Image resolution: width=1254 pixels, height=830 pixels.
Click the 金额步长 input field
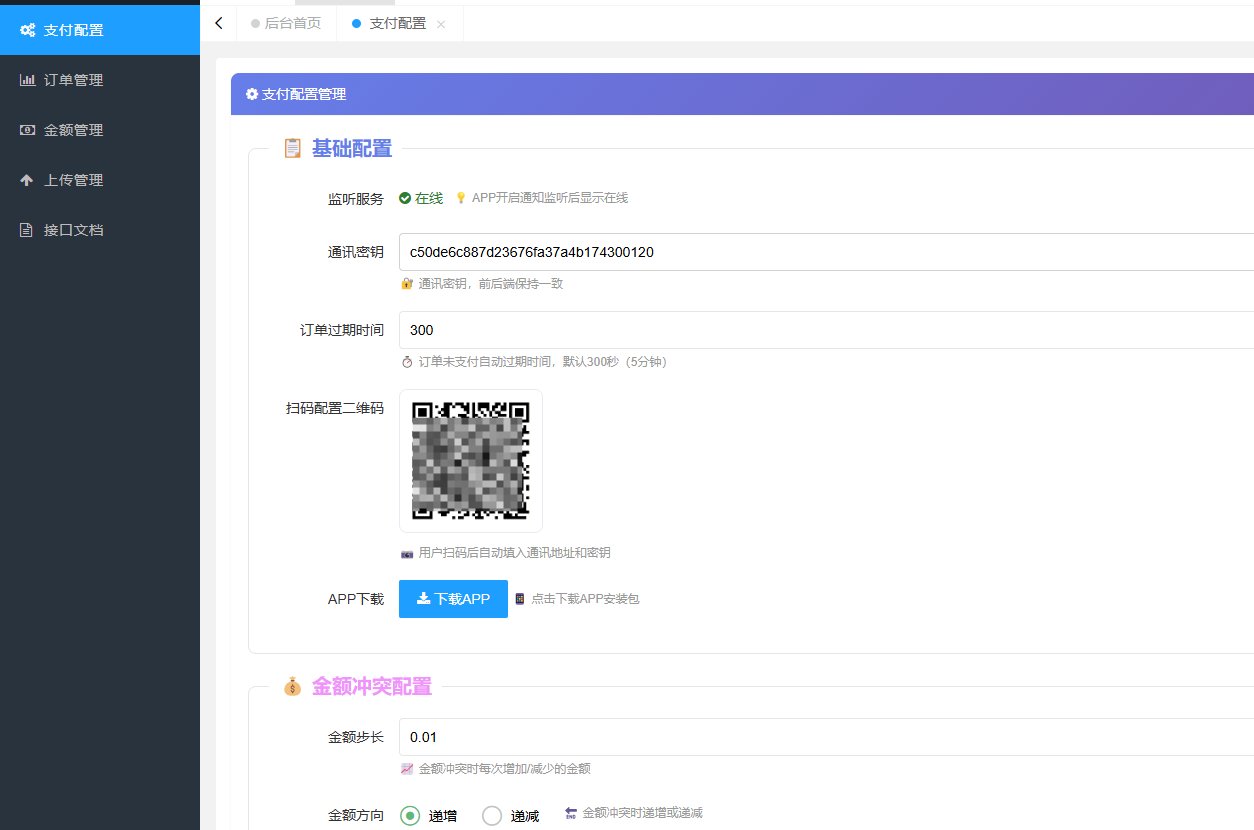[826, 737]
